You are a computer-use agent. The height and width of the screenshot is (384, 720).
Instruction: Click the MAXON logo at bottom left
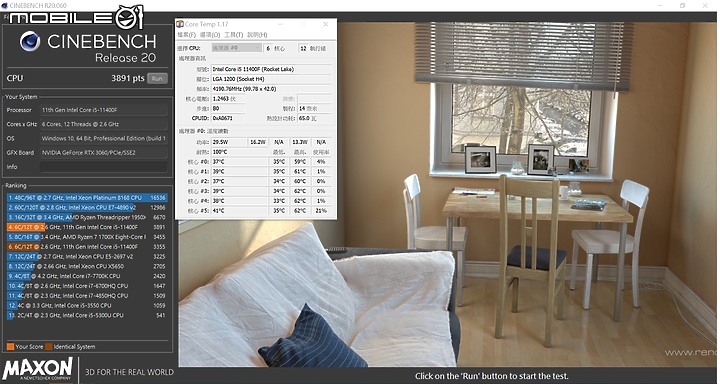tap(38, 369)
